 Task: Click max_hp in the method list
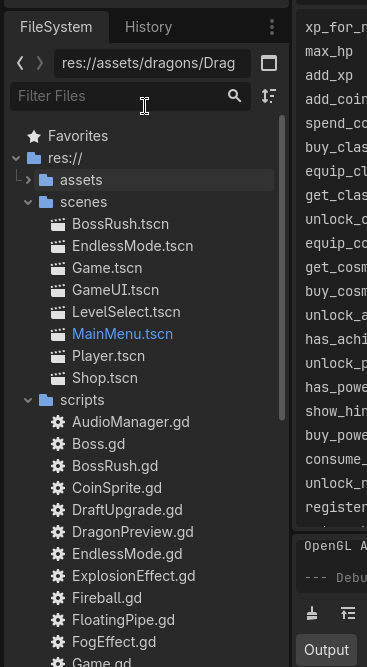tap(329, 52)
